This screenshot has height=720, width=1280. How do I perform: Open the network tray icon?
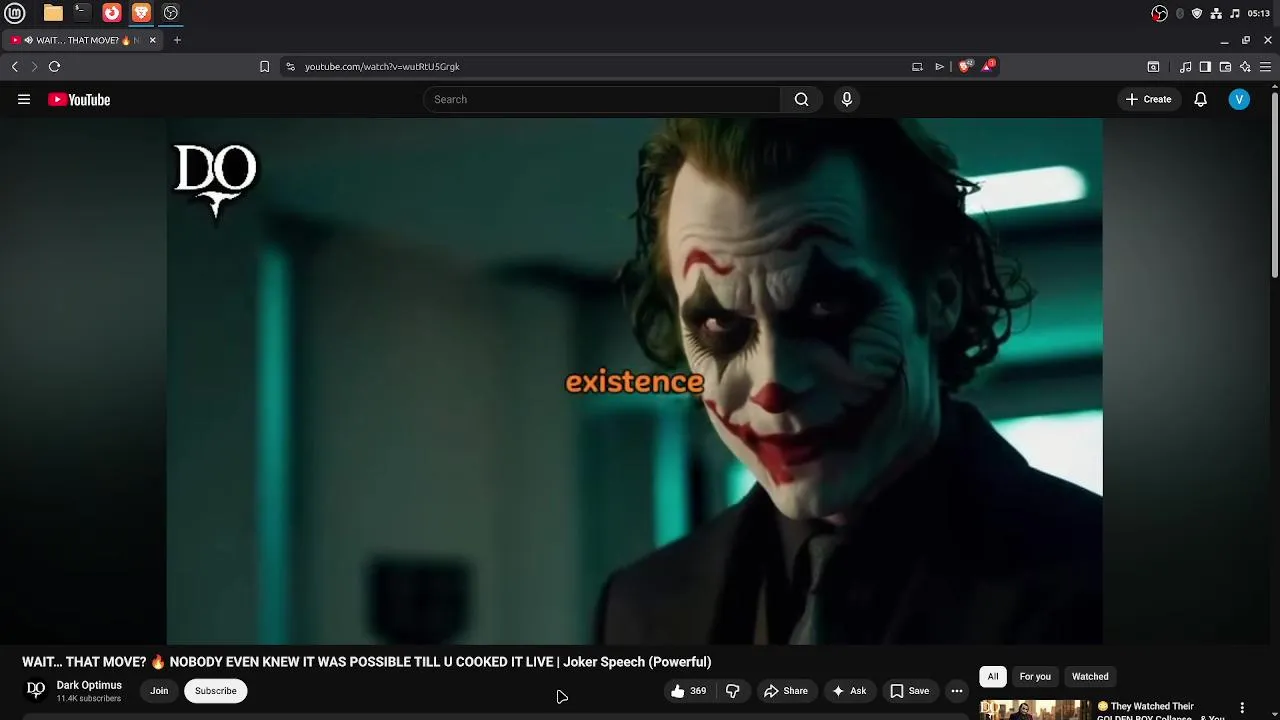click(1216, 13)
